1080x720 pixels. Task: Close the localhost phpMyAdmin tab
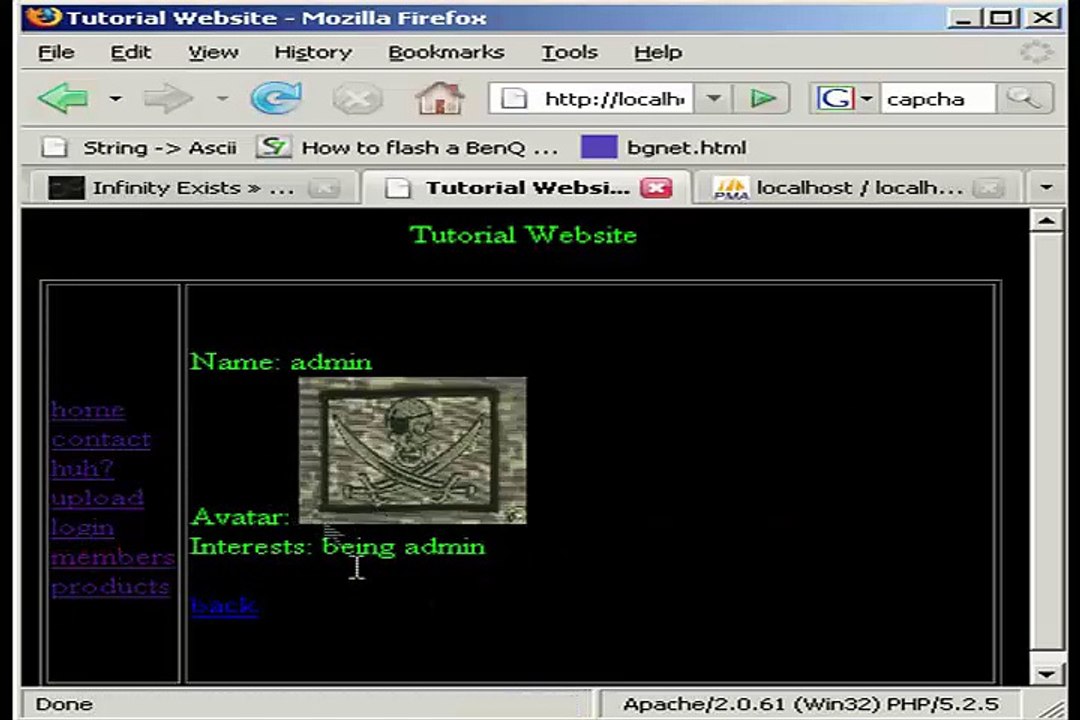click(989, 187)
